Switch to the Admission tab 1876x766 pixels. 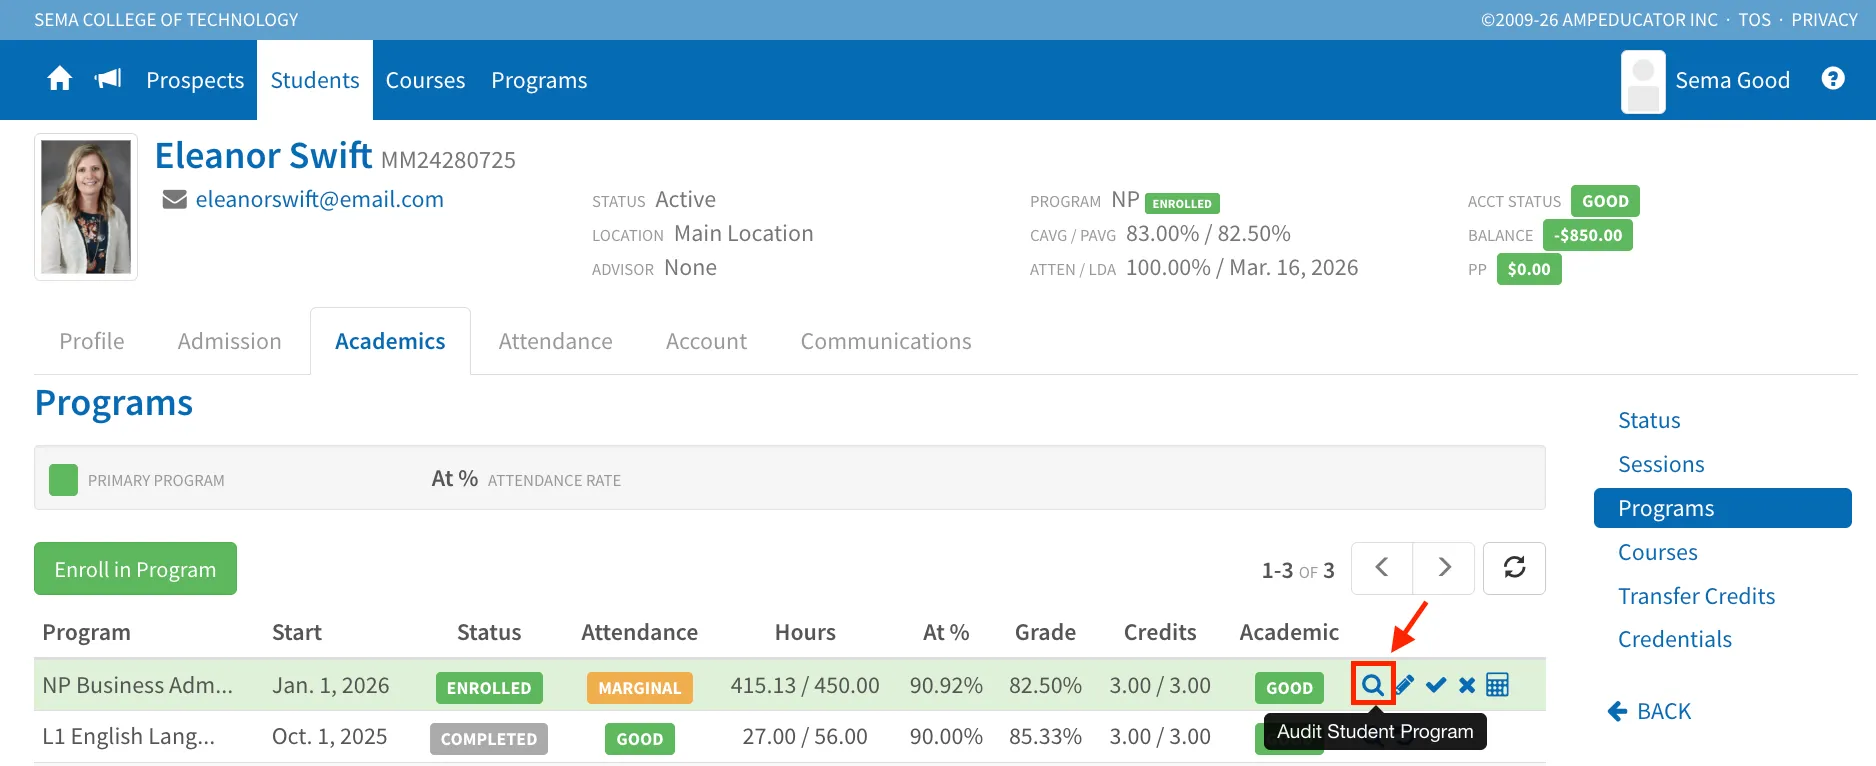tap(230, 341)
